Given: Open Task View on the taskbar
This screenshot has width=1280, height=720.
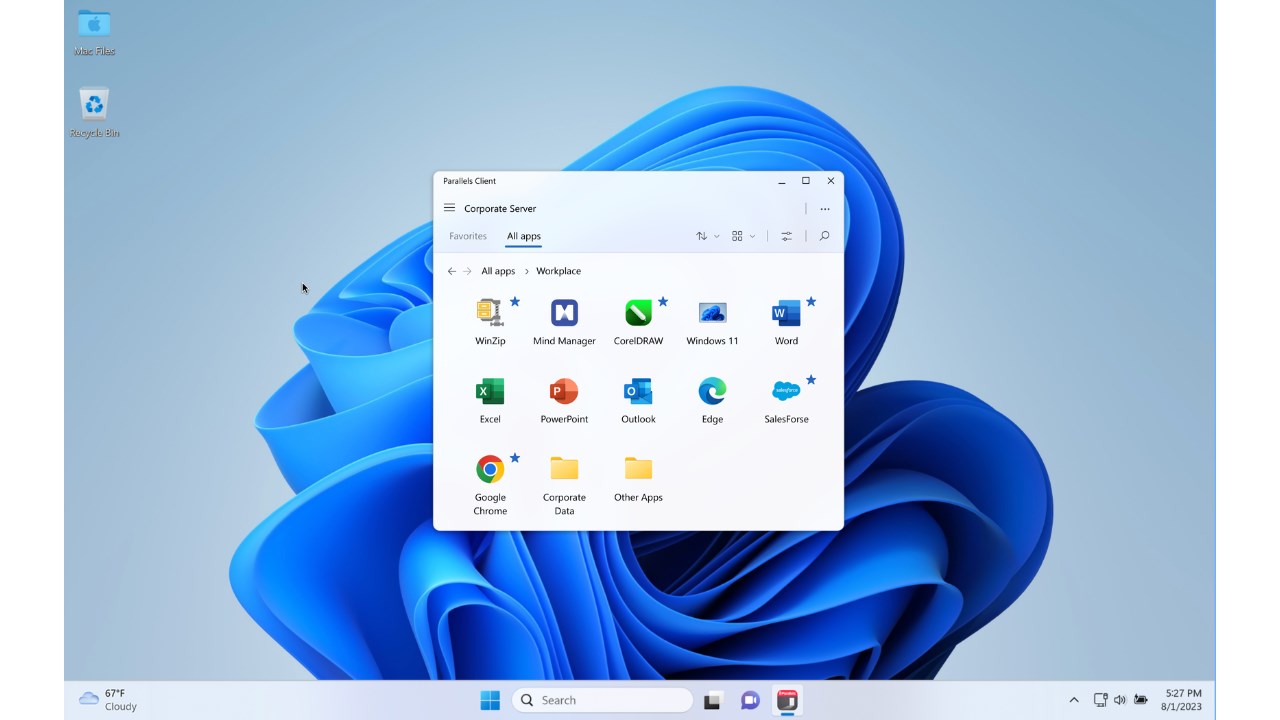Looking at the screenshot, I should pos(712,700).
